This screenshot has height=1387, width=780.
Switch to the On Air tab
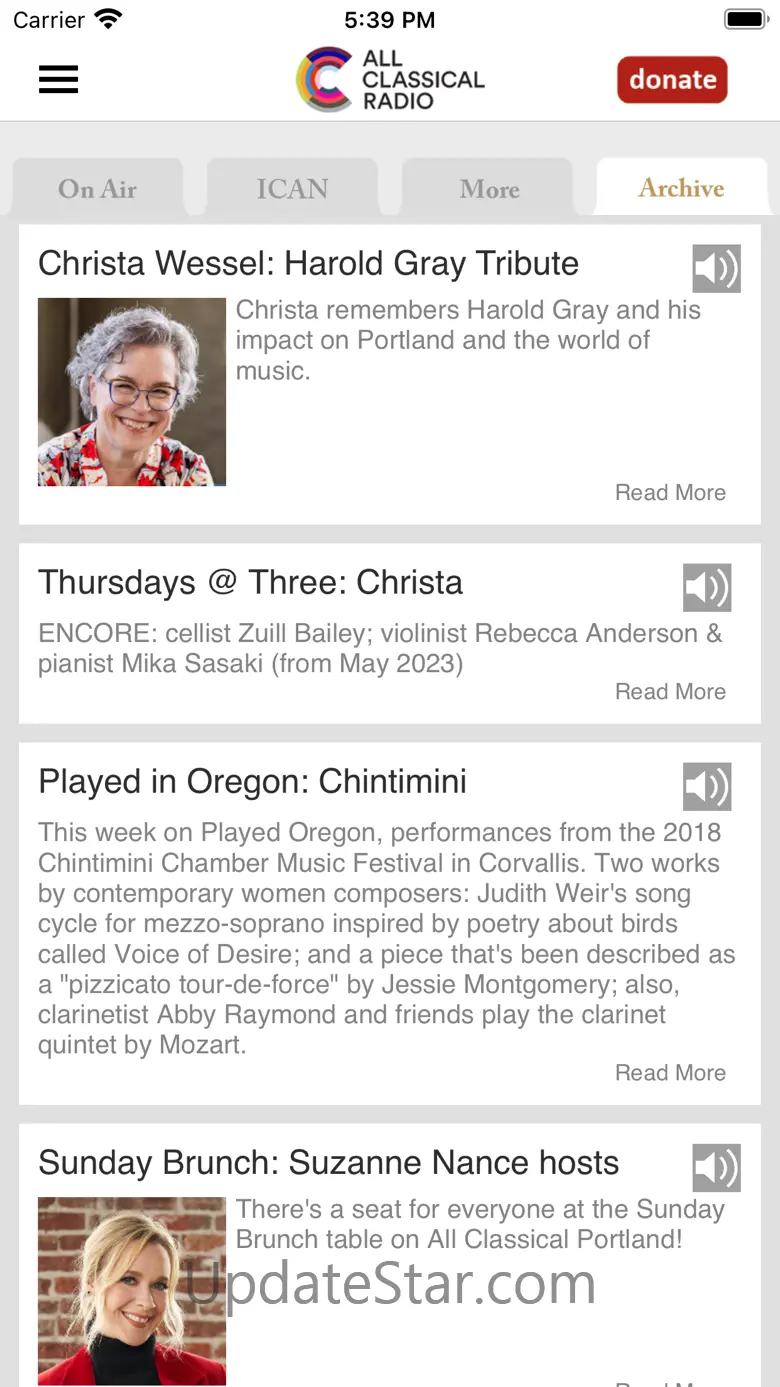97,189
